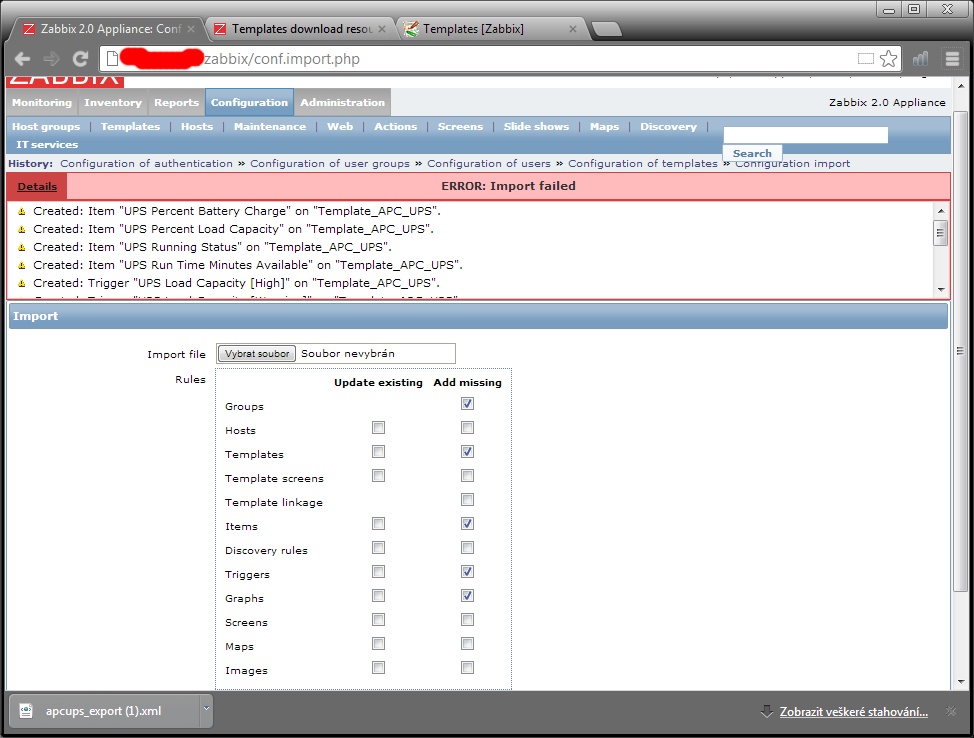This screenshot has width=974, height=738.
Task: Close the downloads bar
Action: pos(950,711)
